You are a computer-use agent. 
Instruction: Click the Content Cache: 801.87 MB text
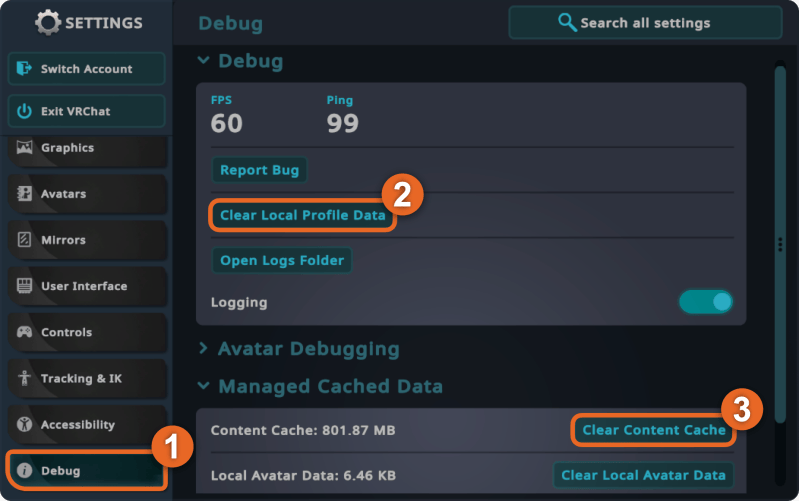pyautogui.click(x=303, y=431)
